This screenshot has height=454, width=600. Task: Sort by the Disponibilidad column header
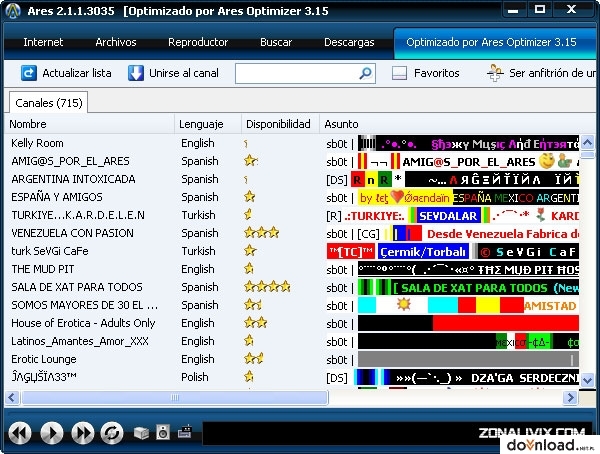[280, 124]
